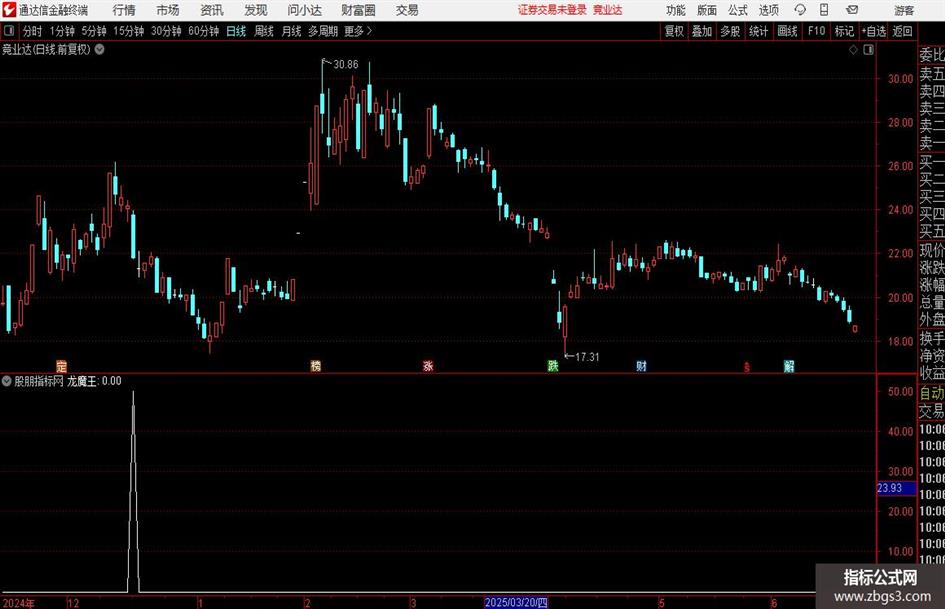Image resolution: width=945 pixels, height=609 pixels.
Task: Click the 跌 event marker icon
Action: (x=553, y=366)
